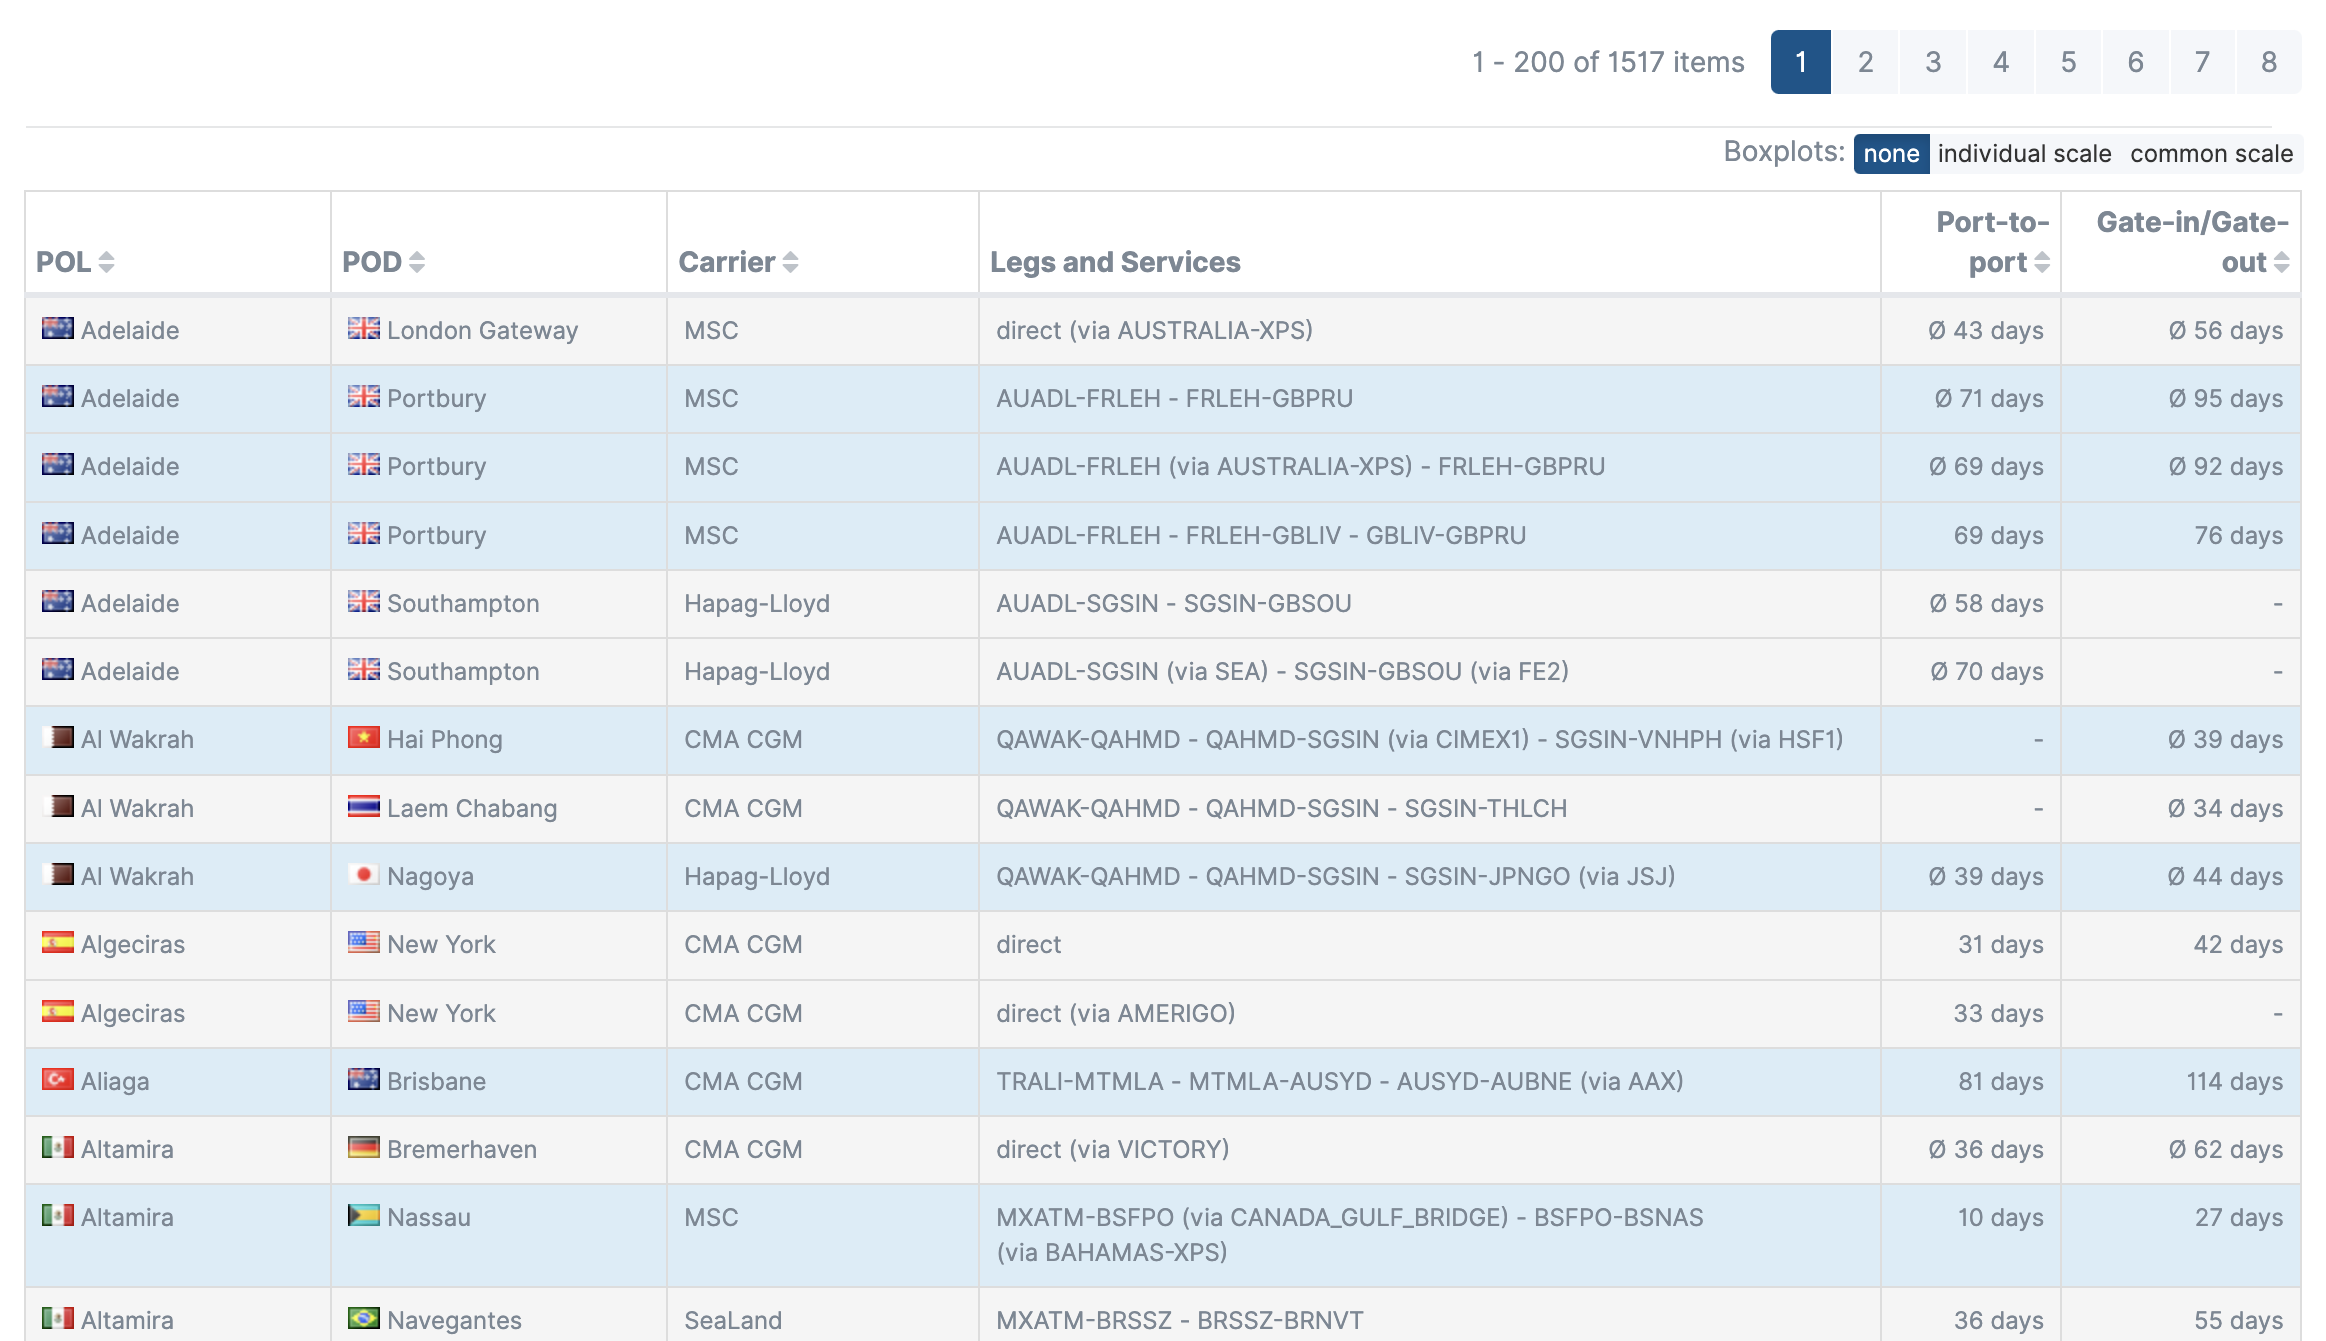The image size is (2326, 1341).
Task: Open the London Gateway POD entry
Action: tap(482, 330)
